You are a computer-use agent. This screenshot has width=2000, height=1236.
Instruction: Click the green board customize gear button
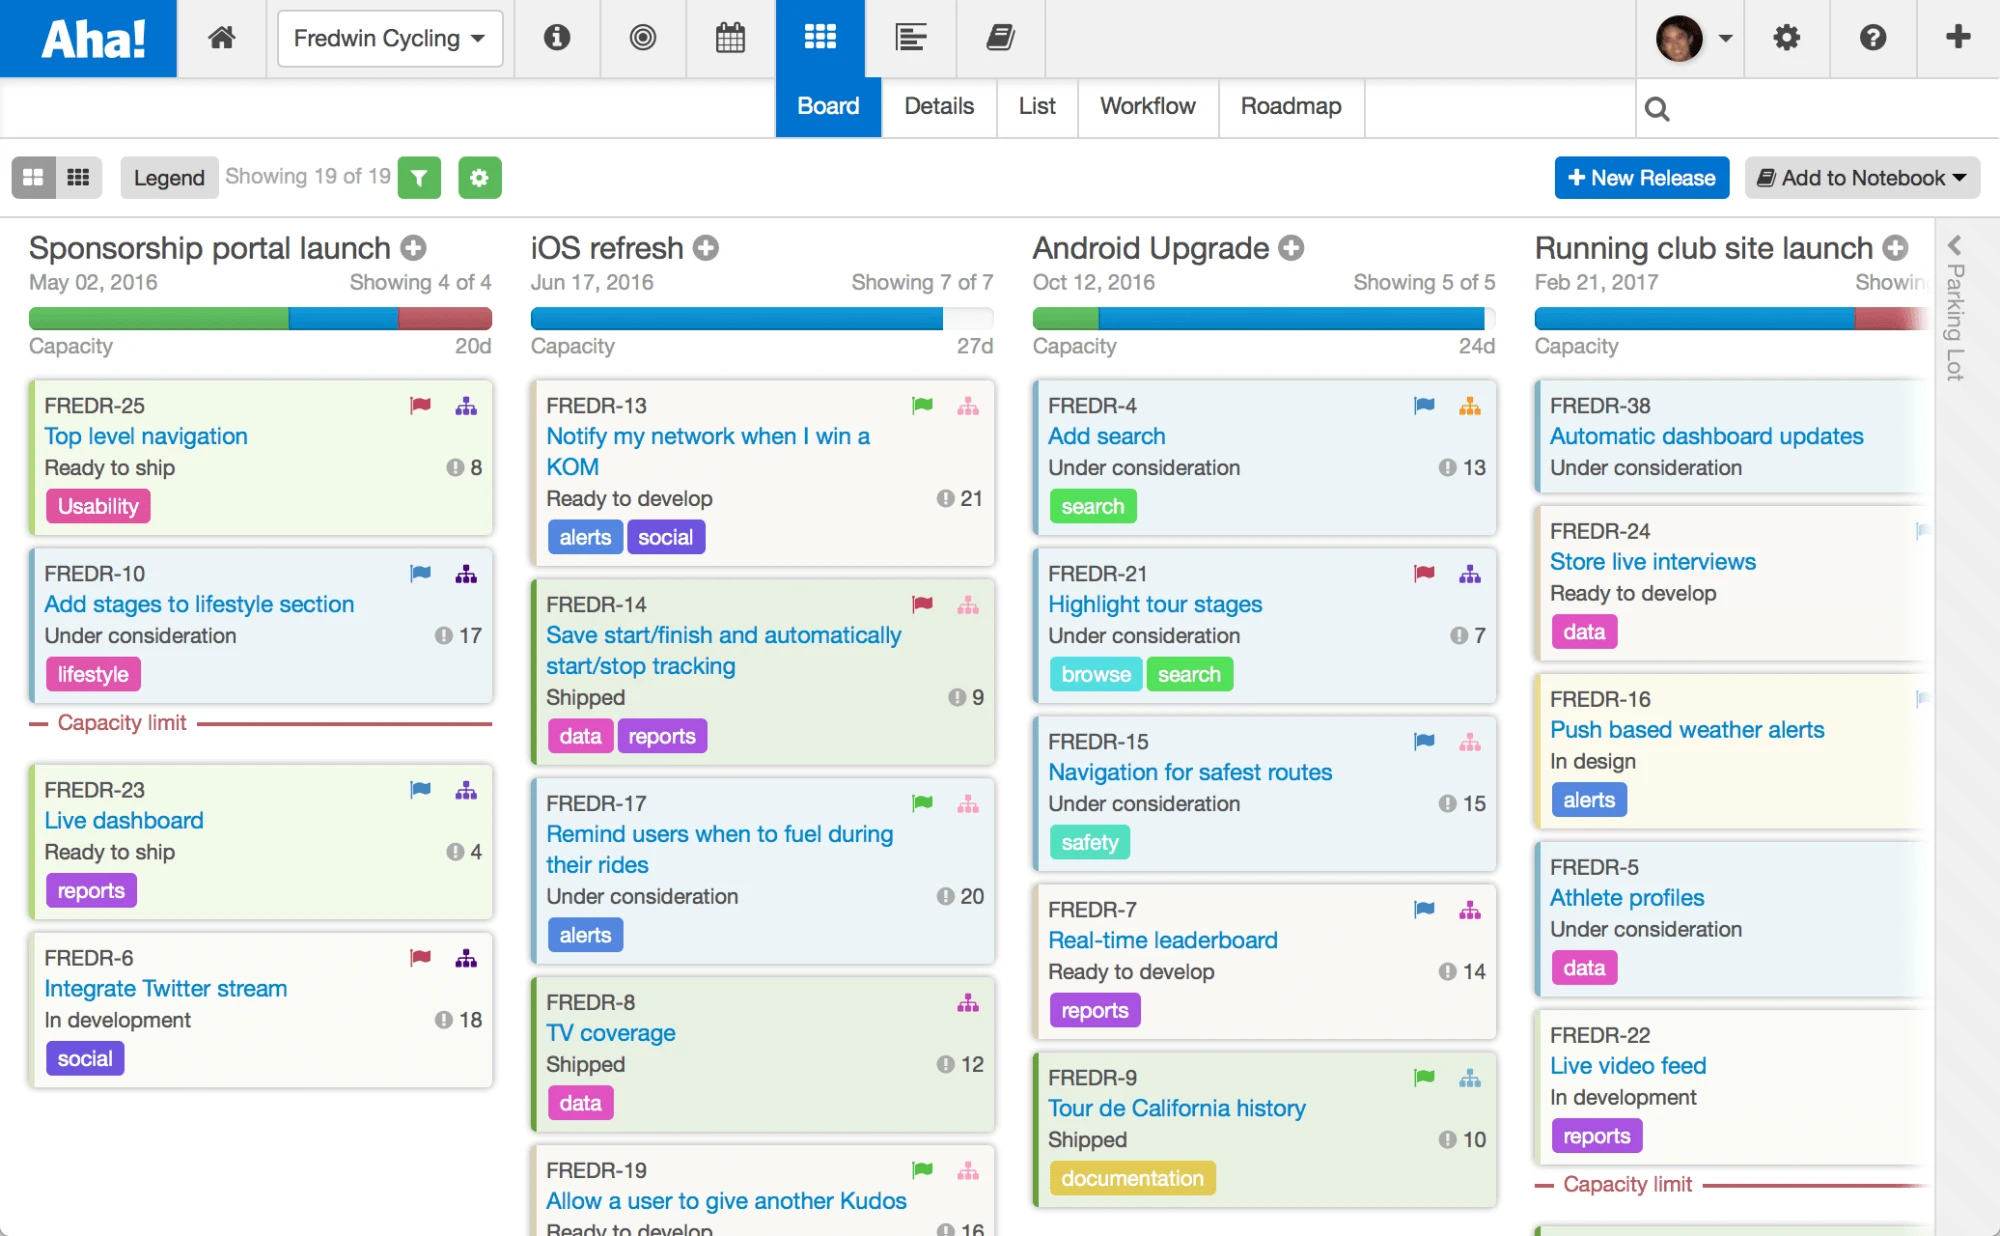[x=479, y=178]
